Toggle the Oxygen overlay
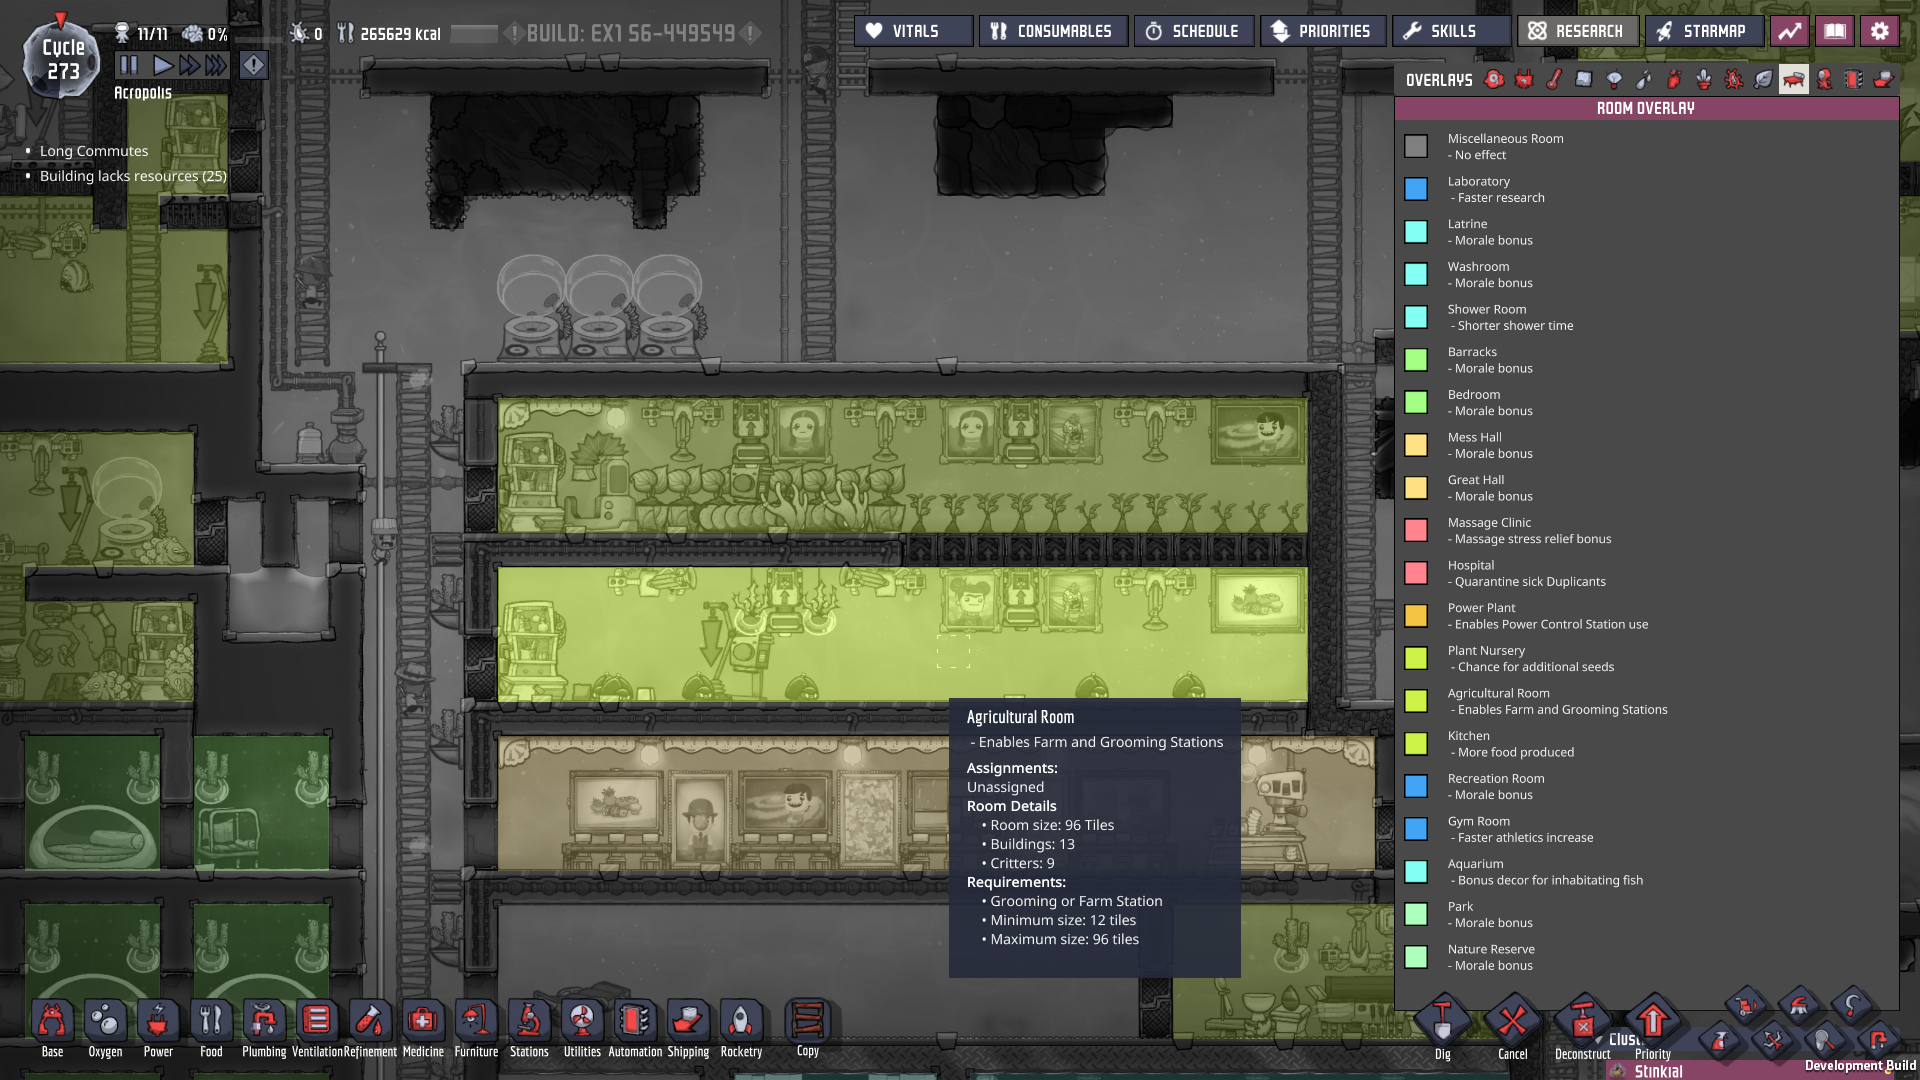This screenshot has width=1920, height=1080. click(x=1494, y=80)
